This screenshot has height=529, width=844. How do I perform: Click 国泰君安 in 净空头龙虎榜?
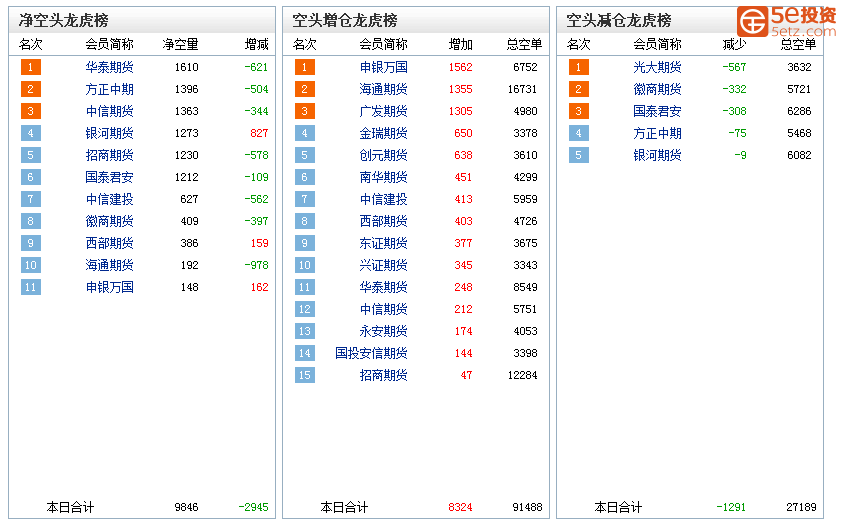109,178
